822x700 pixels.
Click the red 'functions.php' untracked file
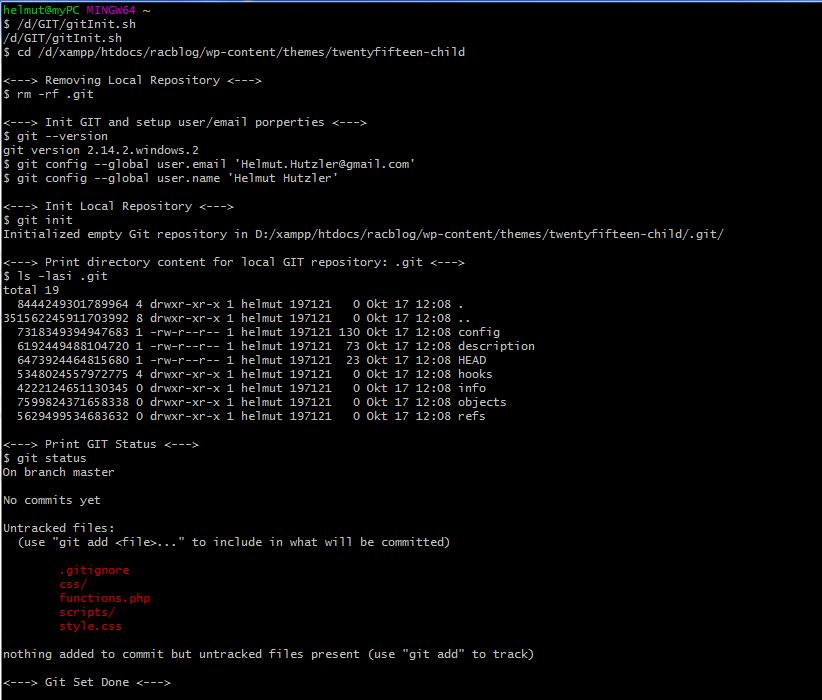[105, 598]
